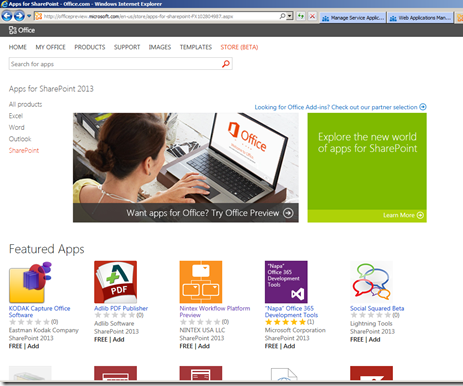Viewport: 463px width, 386px height.
Task: Expand the address bar autocomplete dropdown
Action: tap(290, 16)
